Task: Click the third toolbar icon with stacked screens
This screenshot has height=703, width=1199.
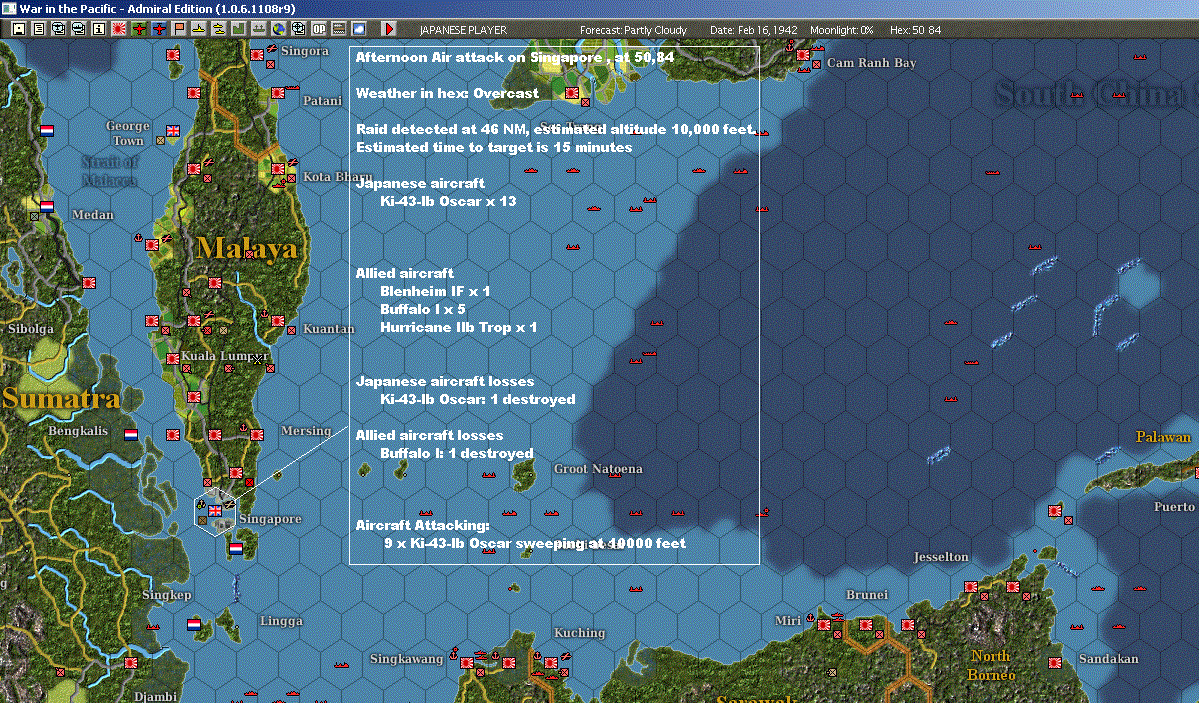Action: pyautogui.click(x=59, y=29)
